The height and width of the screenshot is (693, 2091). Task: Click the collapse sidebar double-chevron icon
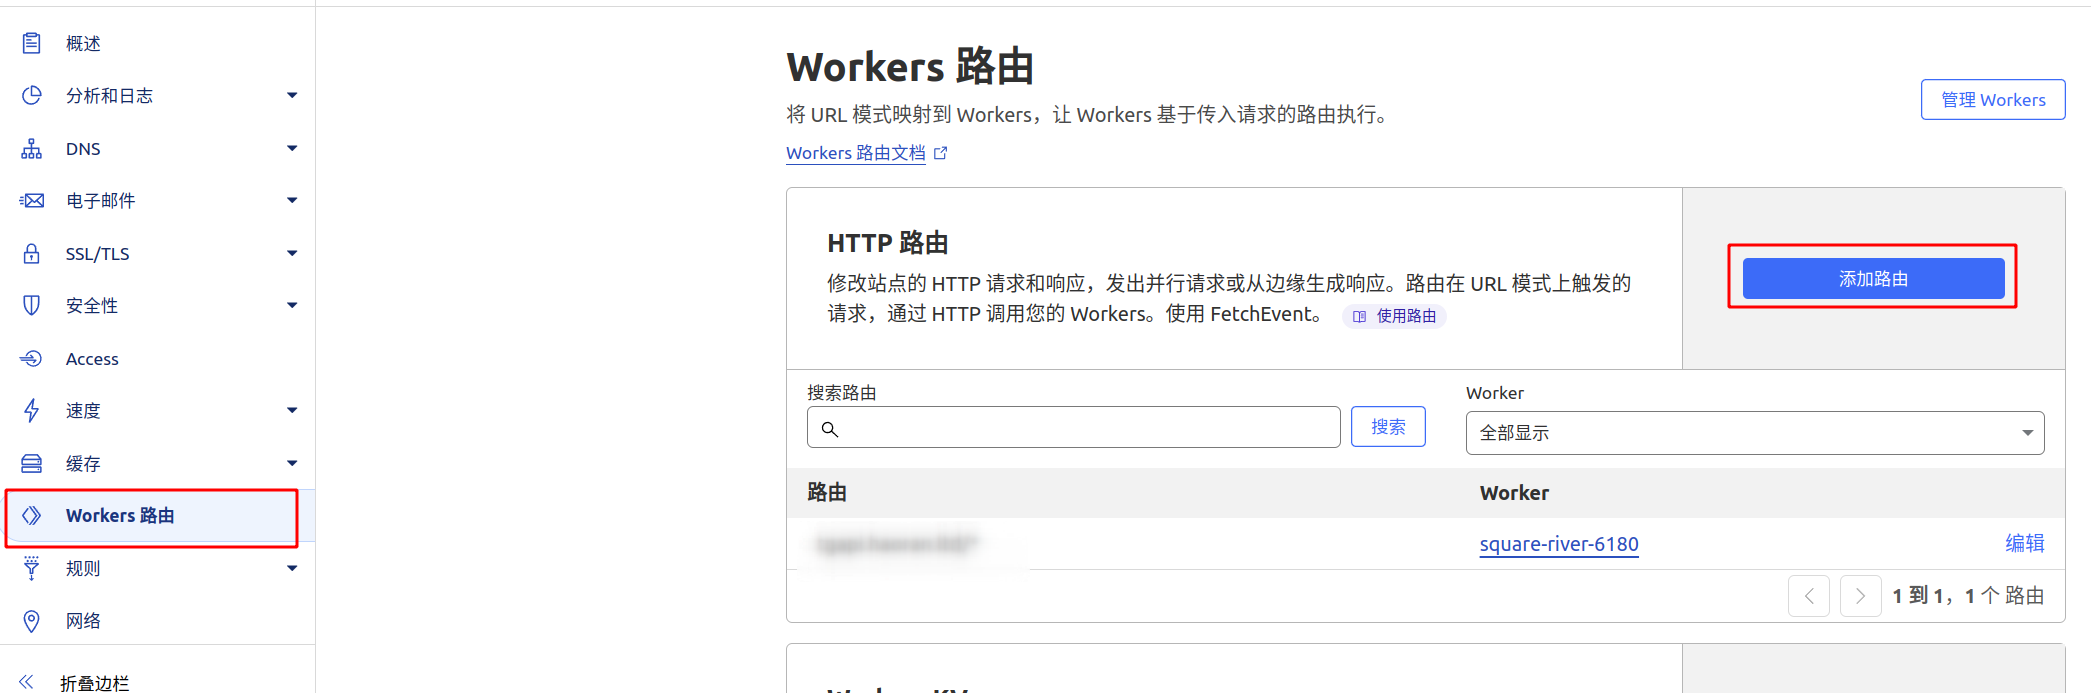pyautogui.click(x=27, y=682)
